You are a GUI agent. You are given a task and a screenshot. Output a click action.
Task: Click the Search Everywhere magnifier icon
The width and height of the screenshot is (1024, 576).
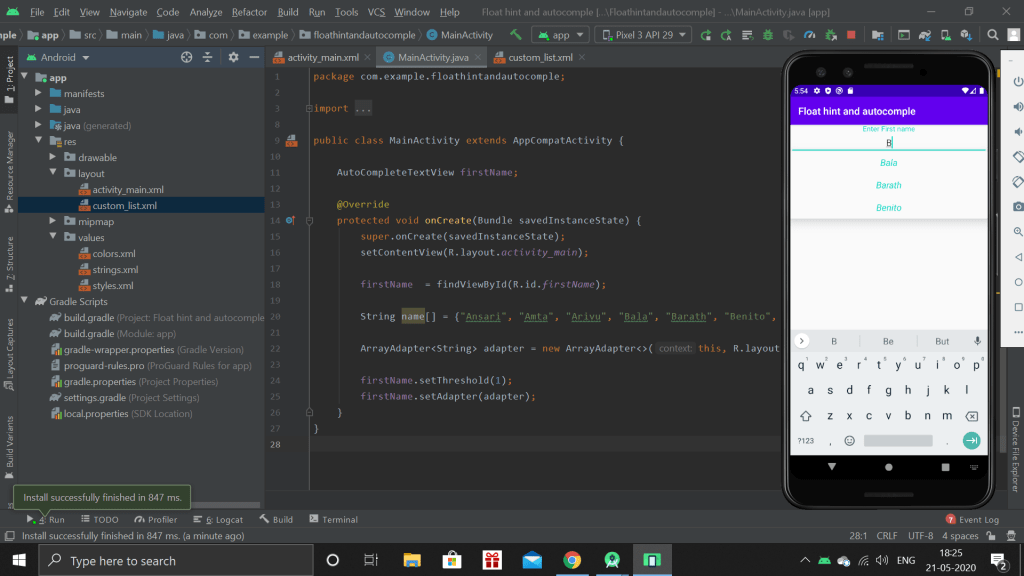pyautogui.click(x=994, y=34)
